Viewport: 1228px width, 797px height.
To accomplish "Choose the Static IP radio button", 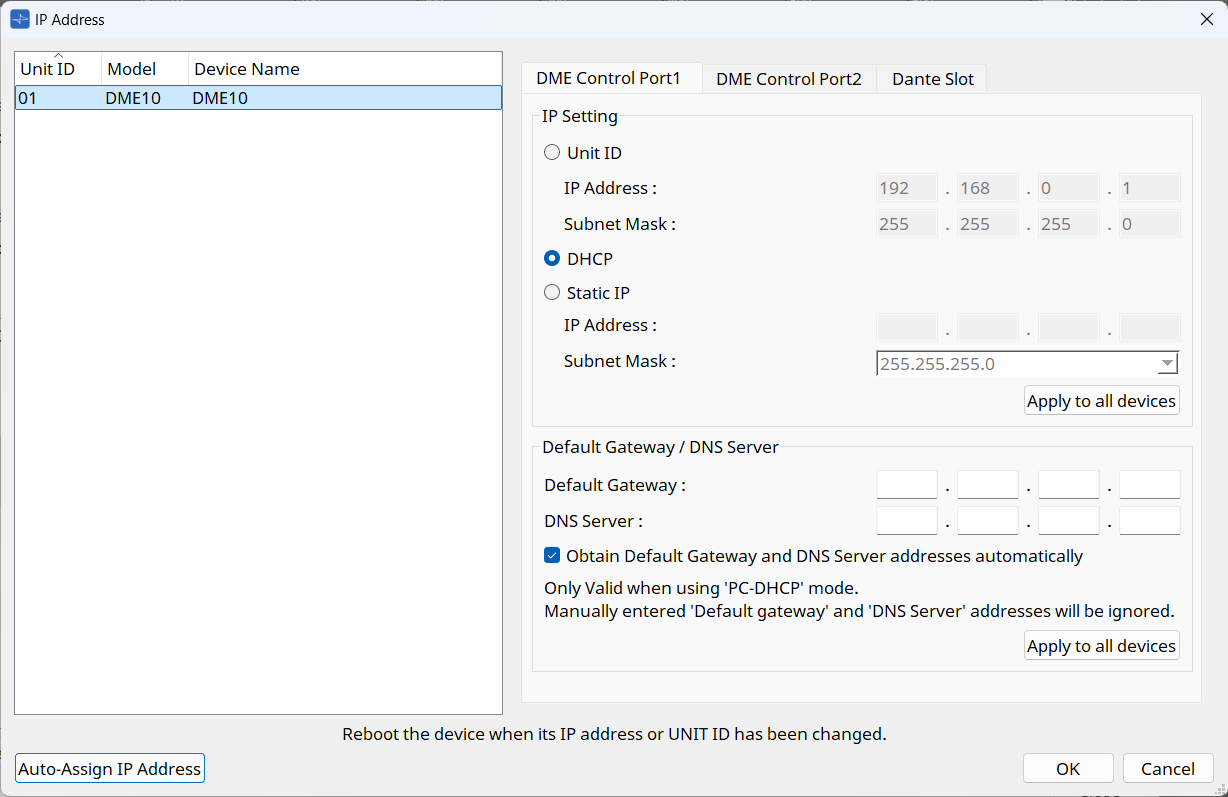I will (x=552, y=293).
